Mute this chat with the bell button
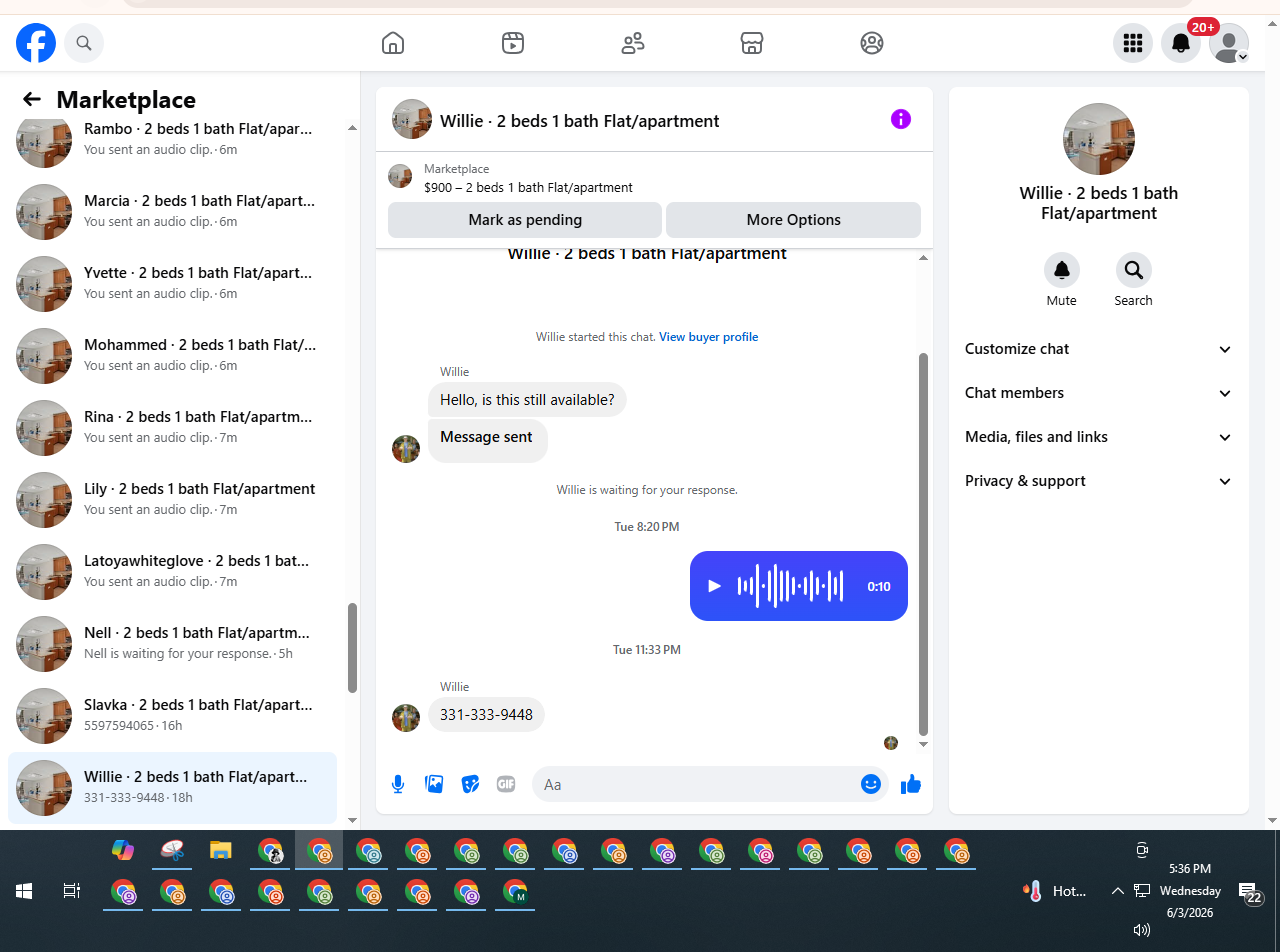 pyautogui.click(x=1062, y=270)
